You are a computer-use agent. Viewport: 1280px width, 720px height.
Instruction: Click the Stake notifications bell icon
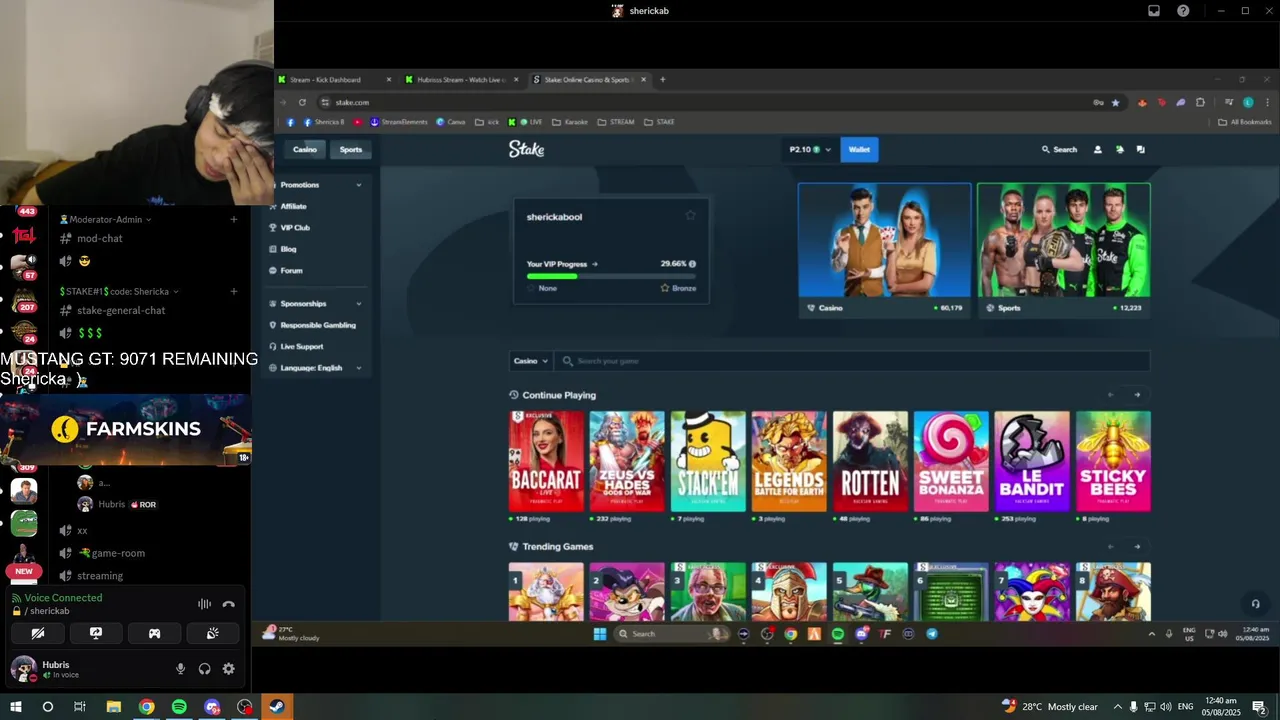click(1119, 149)
